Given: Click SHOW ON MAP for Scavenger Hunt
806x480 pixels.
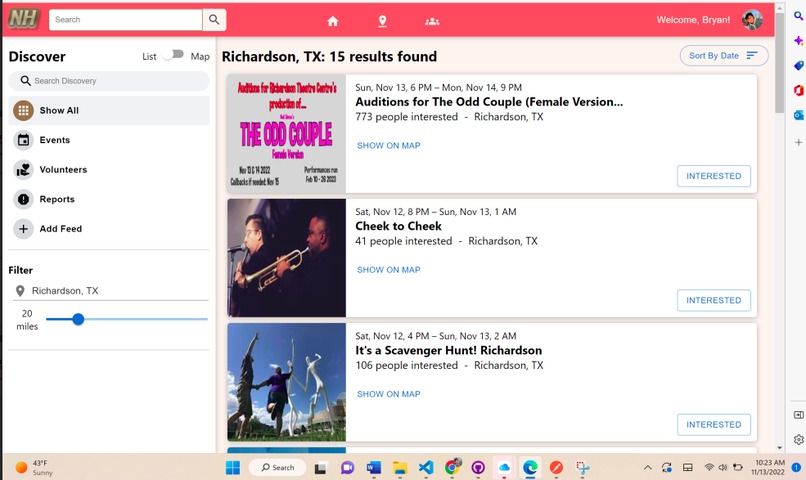Looking at the screenshot, I should pyautogui.click(x=389, y=394).
